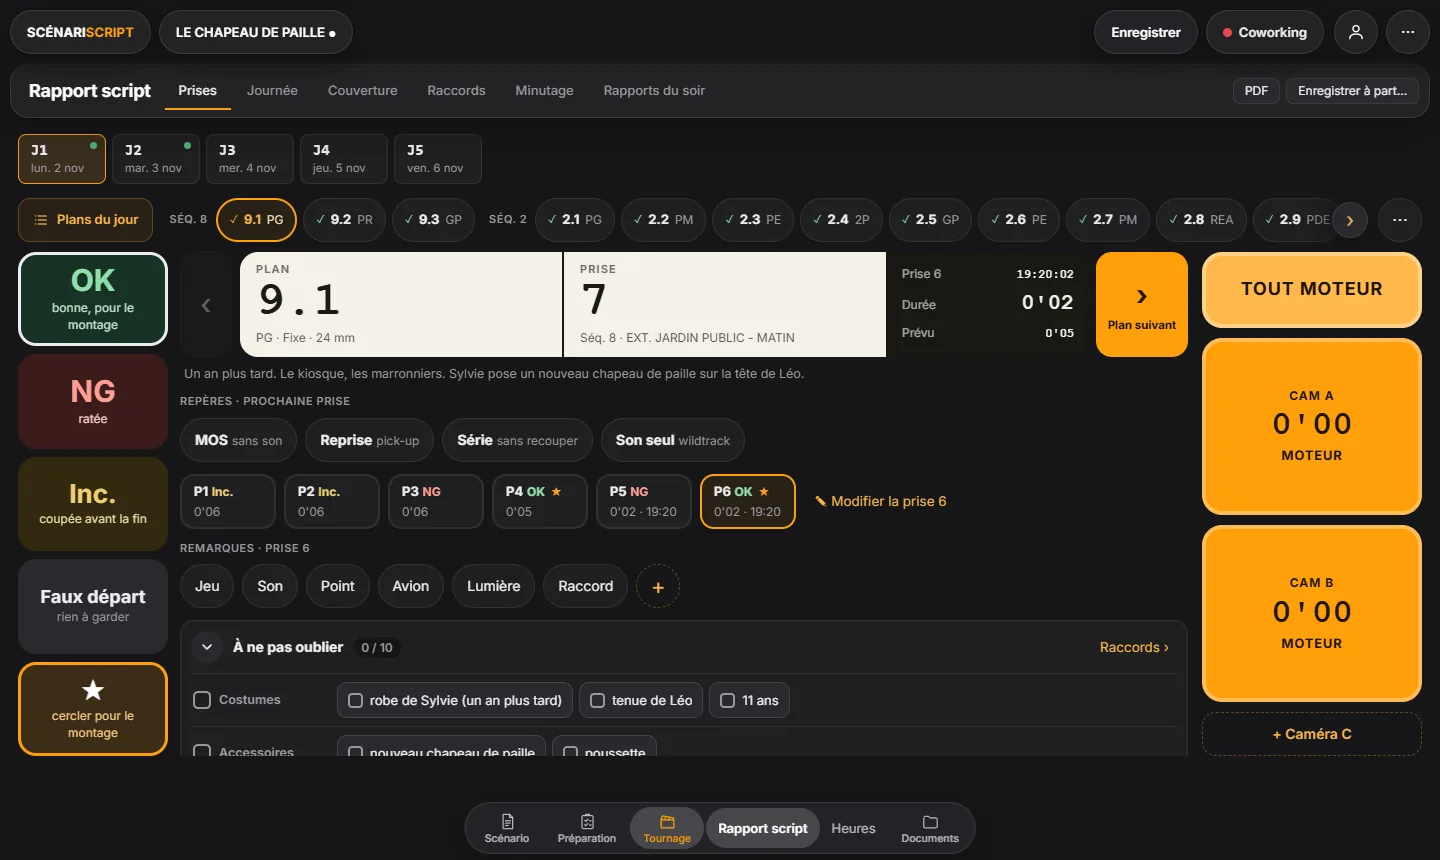Switch to the Minutage tab
1440x860 pixels.
tap(544, 91)
